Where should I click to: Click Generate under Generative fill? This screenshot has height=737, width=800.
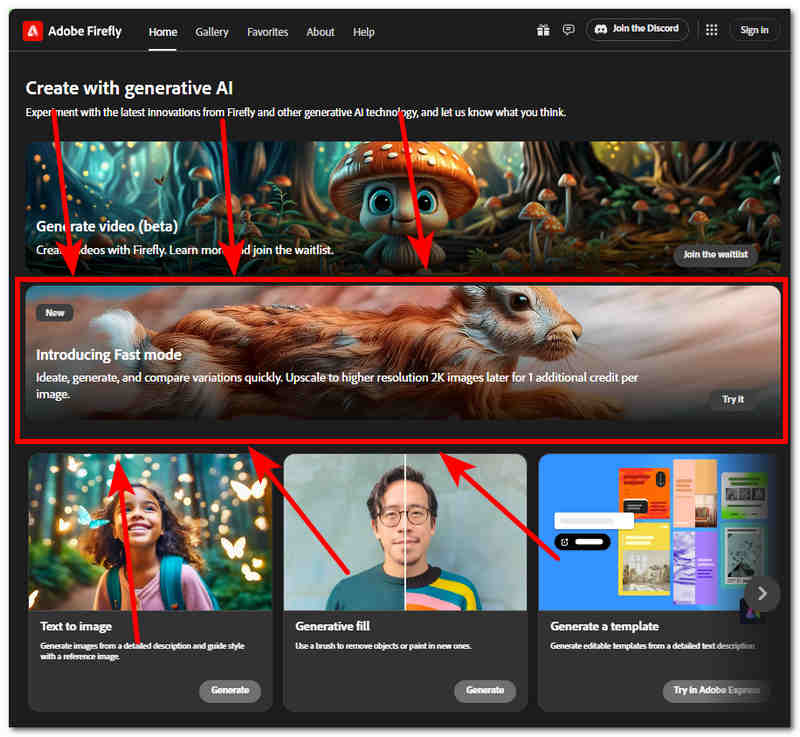[485, 690]
